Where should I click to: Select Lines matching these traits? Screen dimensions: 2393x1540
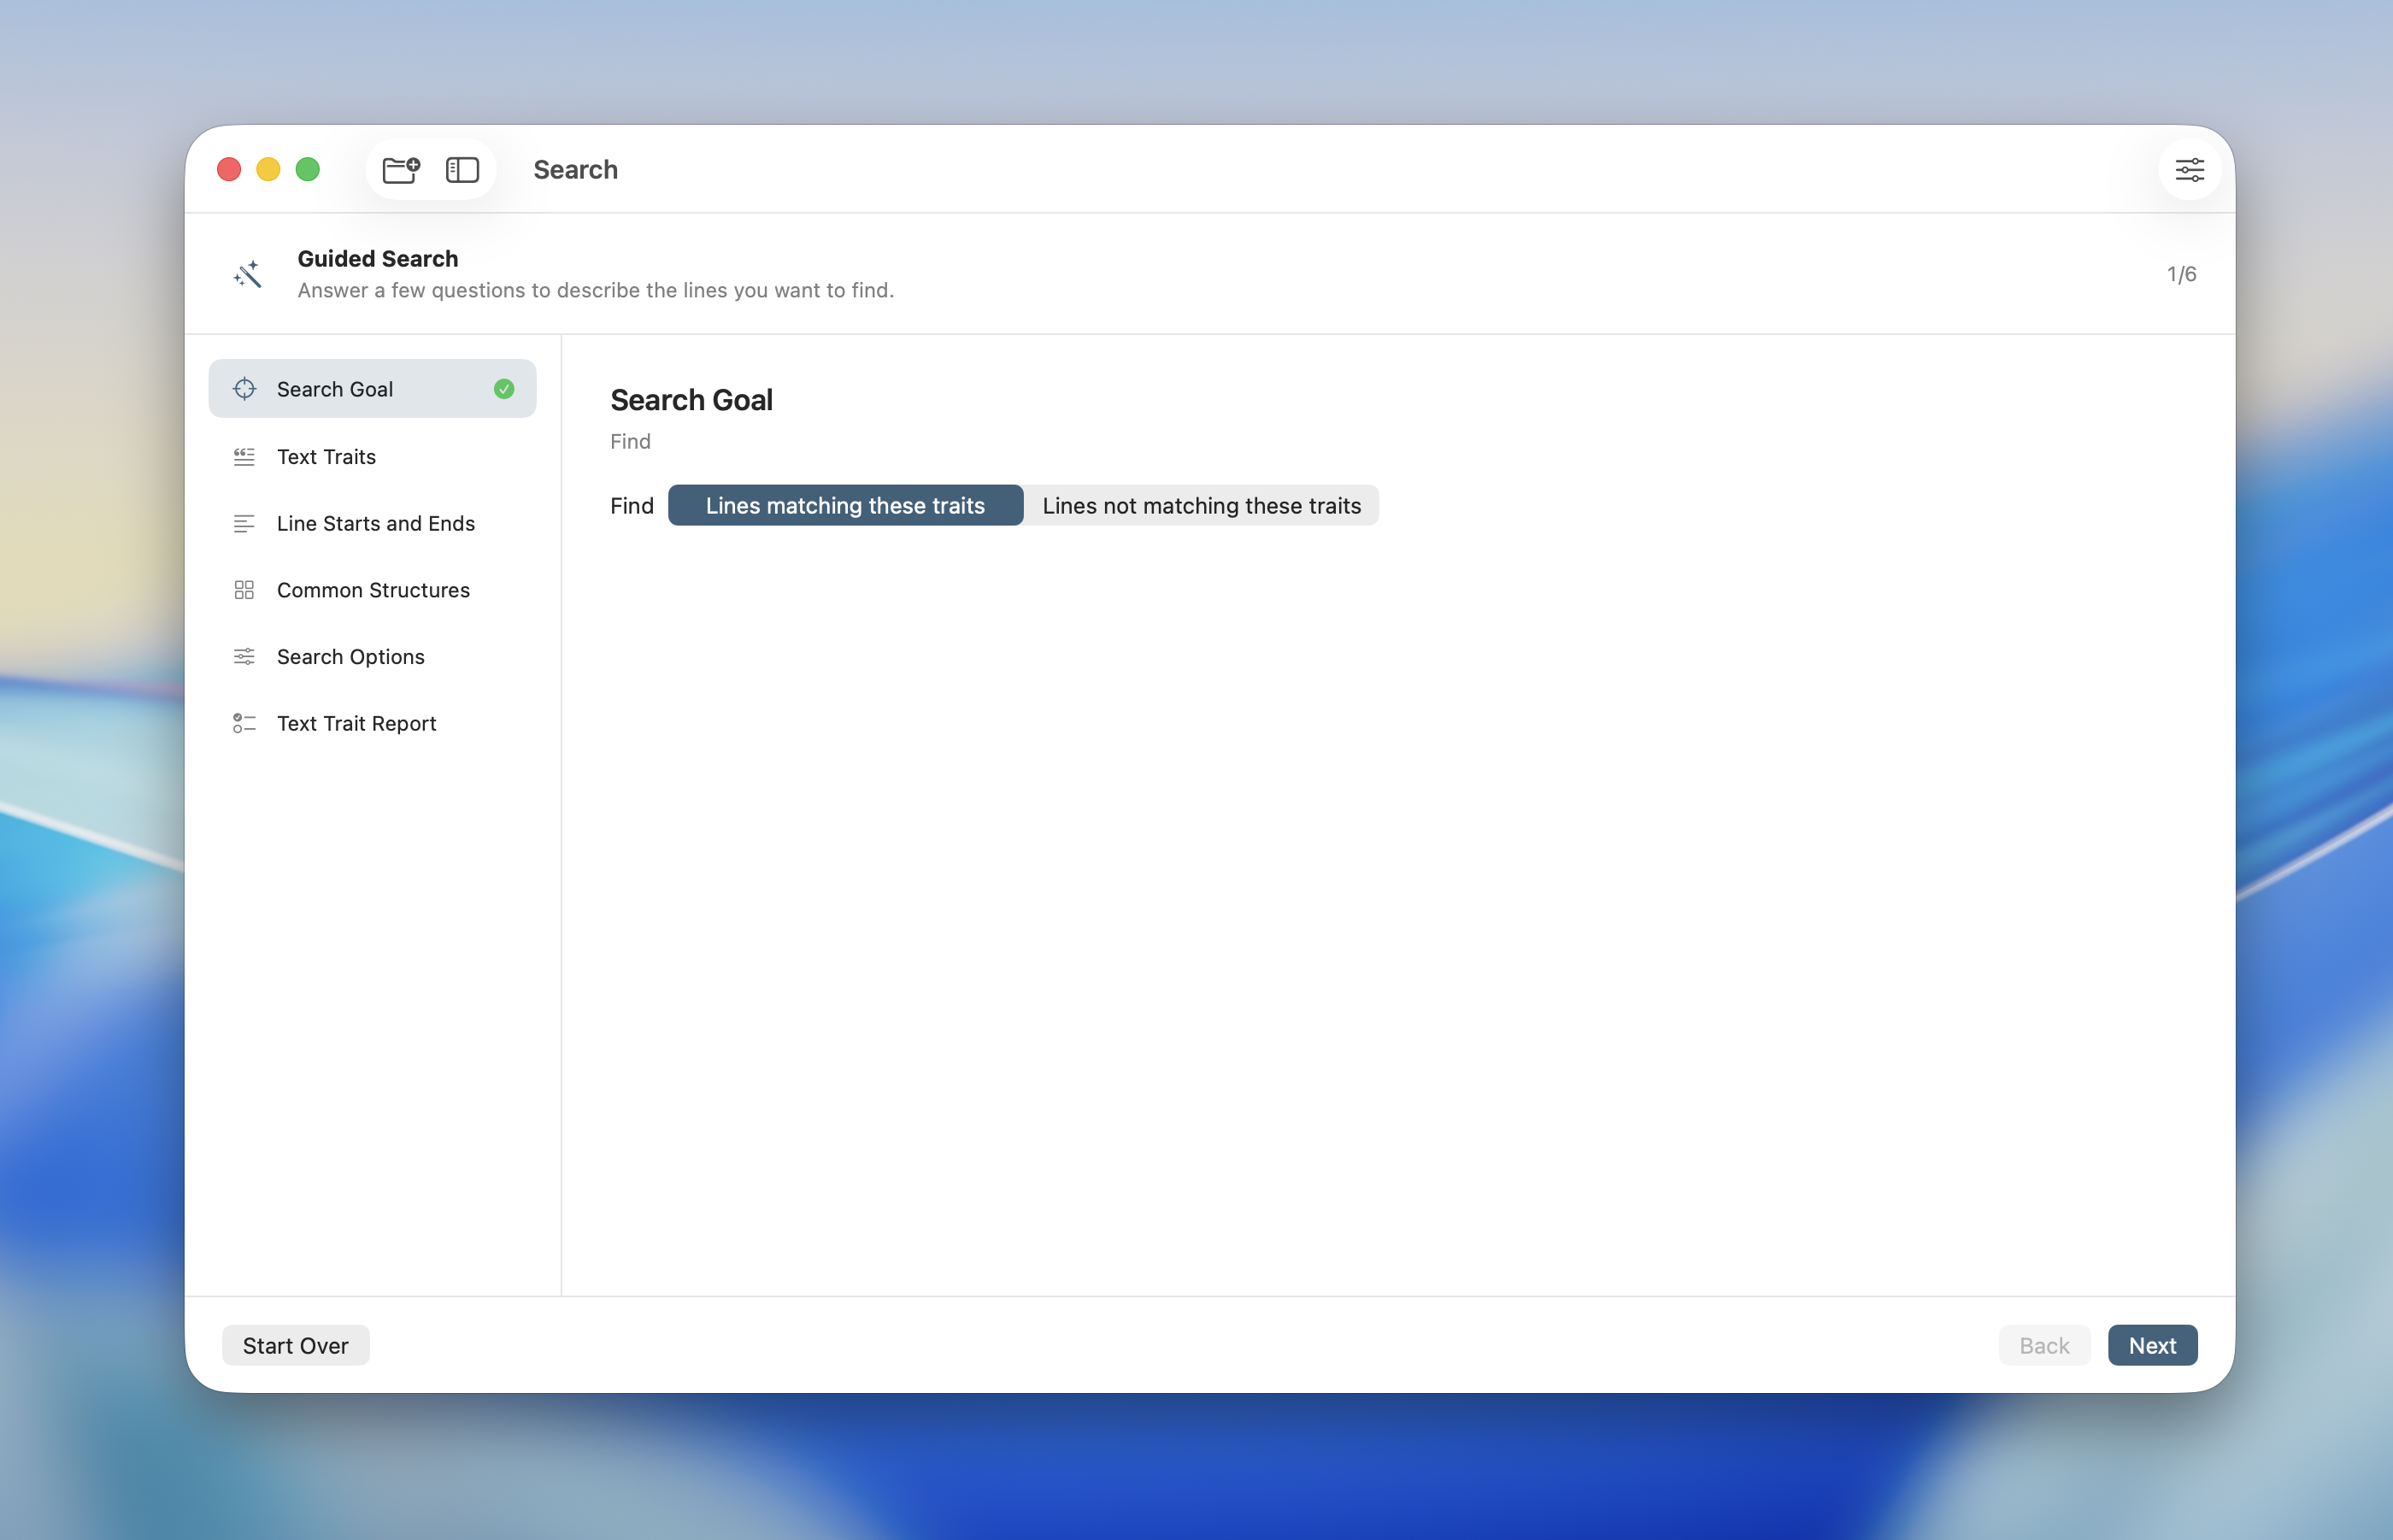845,505
